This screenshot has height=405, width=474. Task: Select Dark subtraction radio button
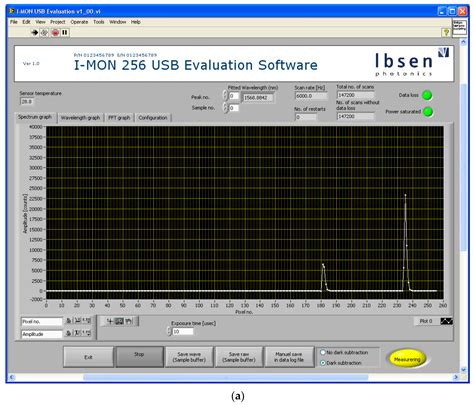pos(323,363)
